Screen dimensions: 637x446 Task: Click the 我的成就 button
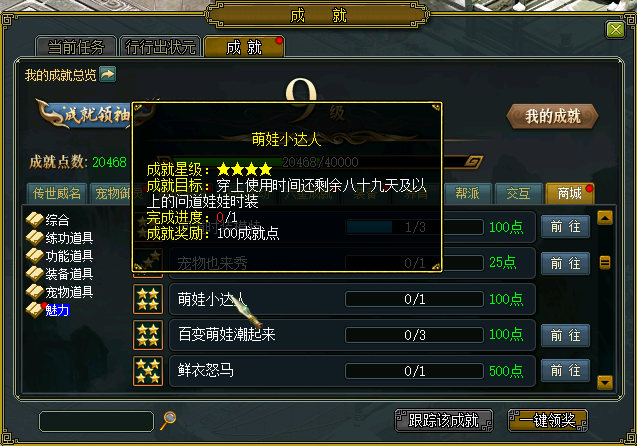(x=552, y=117)
